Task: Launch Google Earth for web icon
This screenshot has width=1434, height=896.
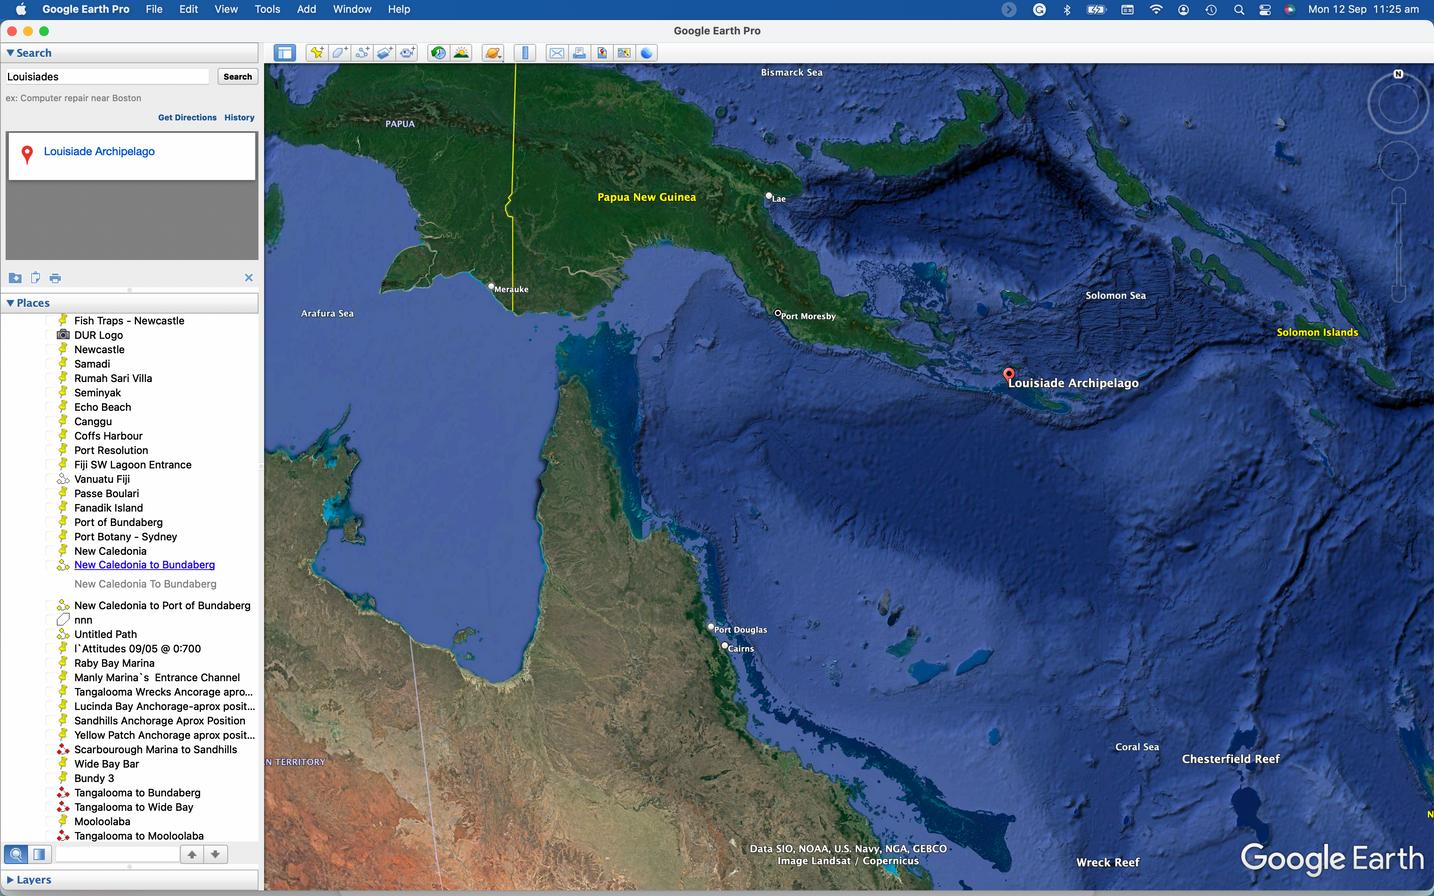Action: 647,53
